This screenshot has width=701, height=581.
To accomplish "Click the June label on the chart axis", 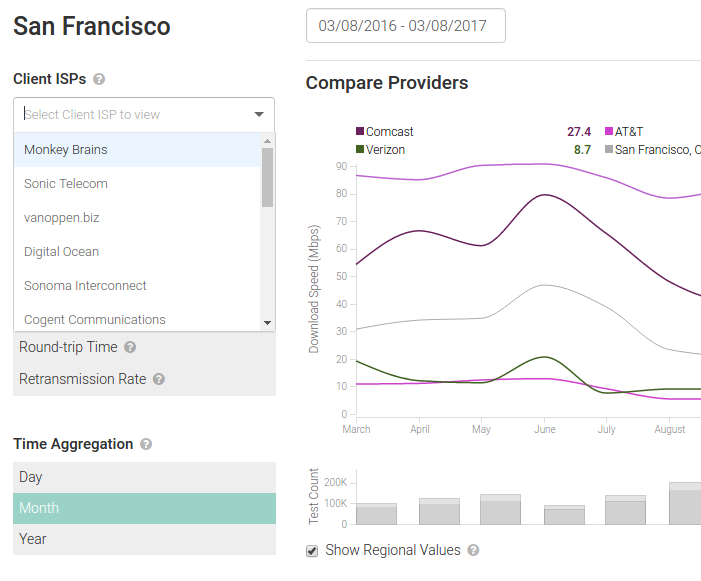I will pyautogui.click(x=545, y=429).
